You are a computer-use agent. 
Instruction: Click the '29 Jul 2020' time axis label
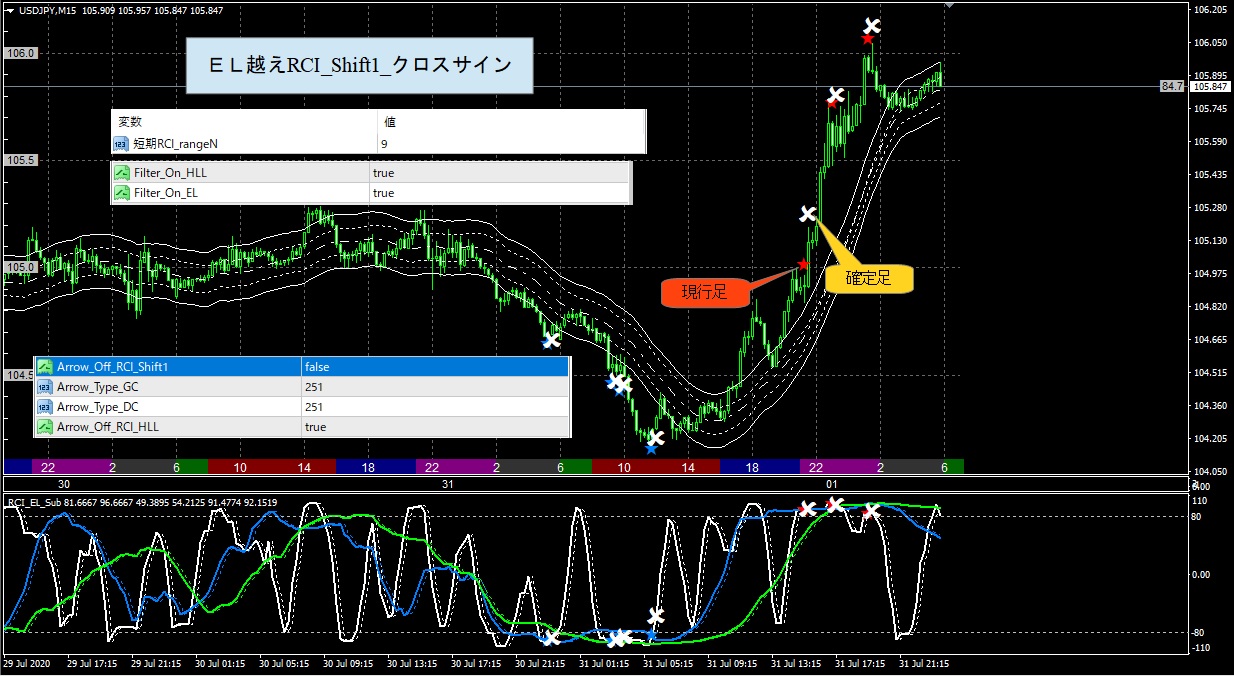coord(26,663)
